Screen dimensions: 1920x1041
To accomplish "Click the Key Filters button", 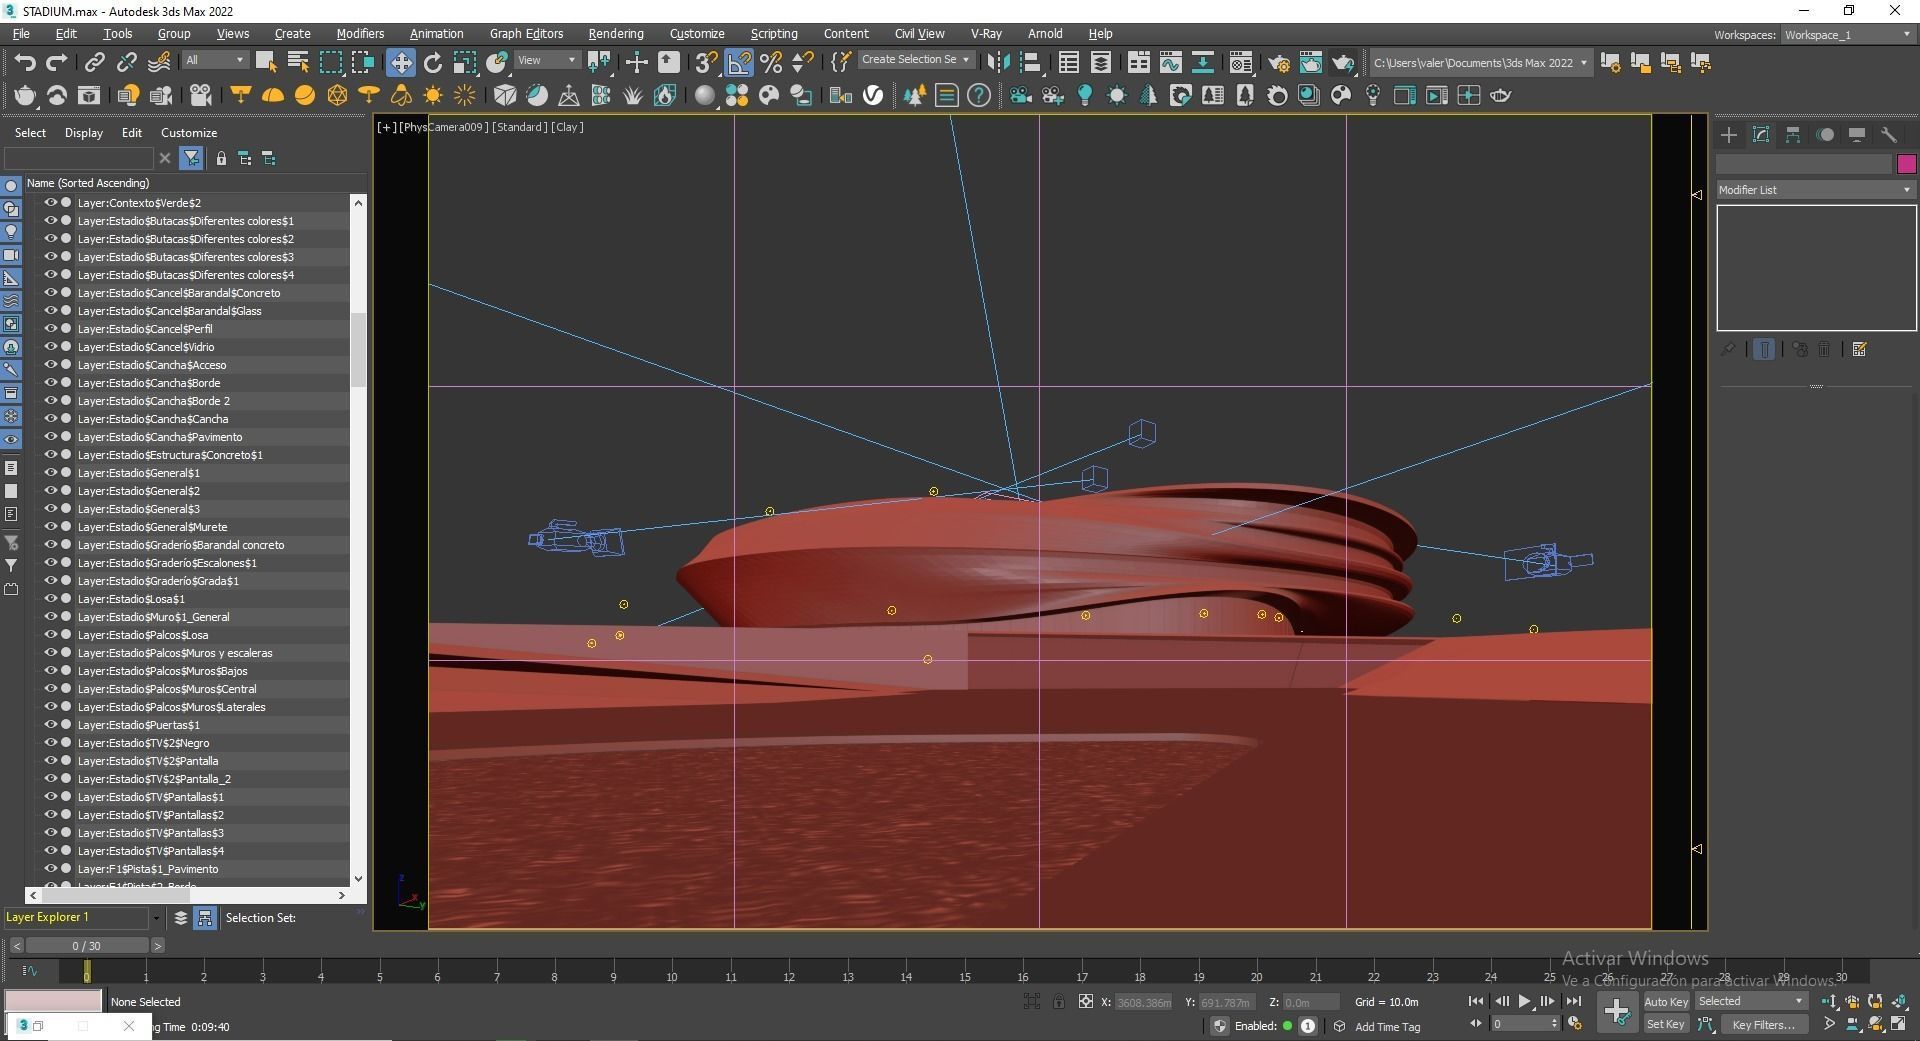I will coord(1763,1024).
